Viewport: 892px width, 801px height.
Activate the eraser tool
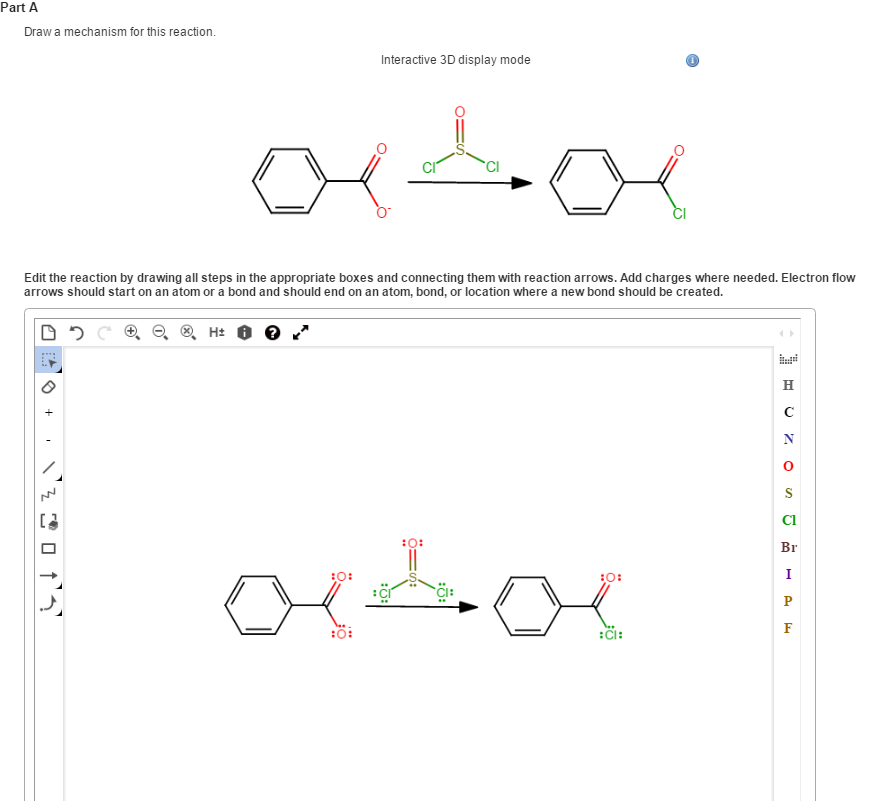(x=48, y=386)
